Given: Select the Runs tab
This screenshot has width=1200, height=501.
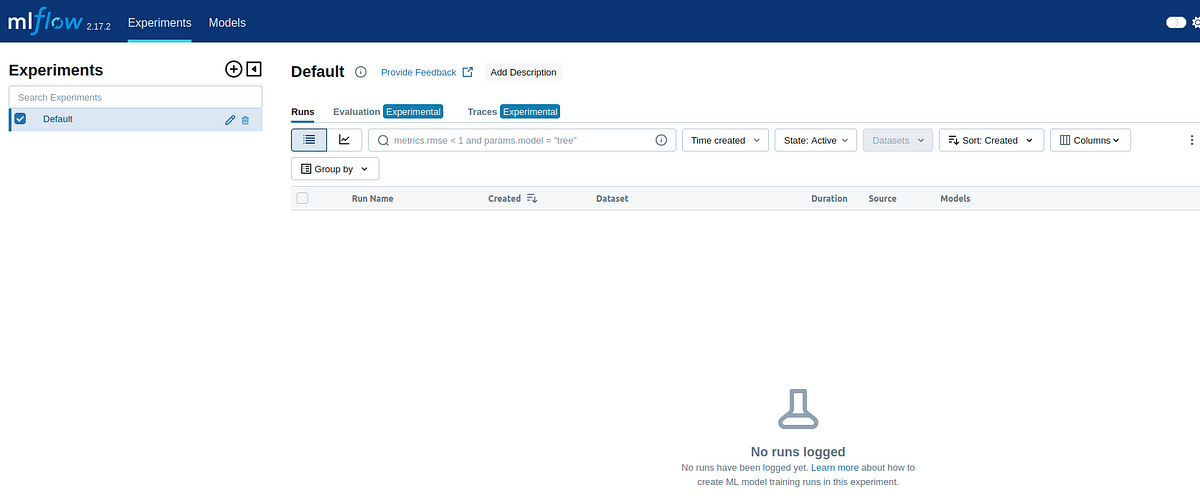Looking at the screenshot, I should tap(303, 112).
